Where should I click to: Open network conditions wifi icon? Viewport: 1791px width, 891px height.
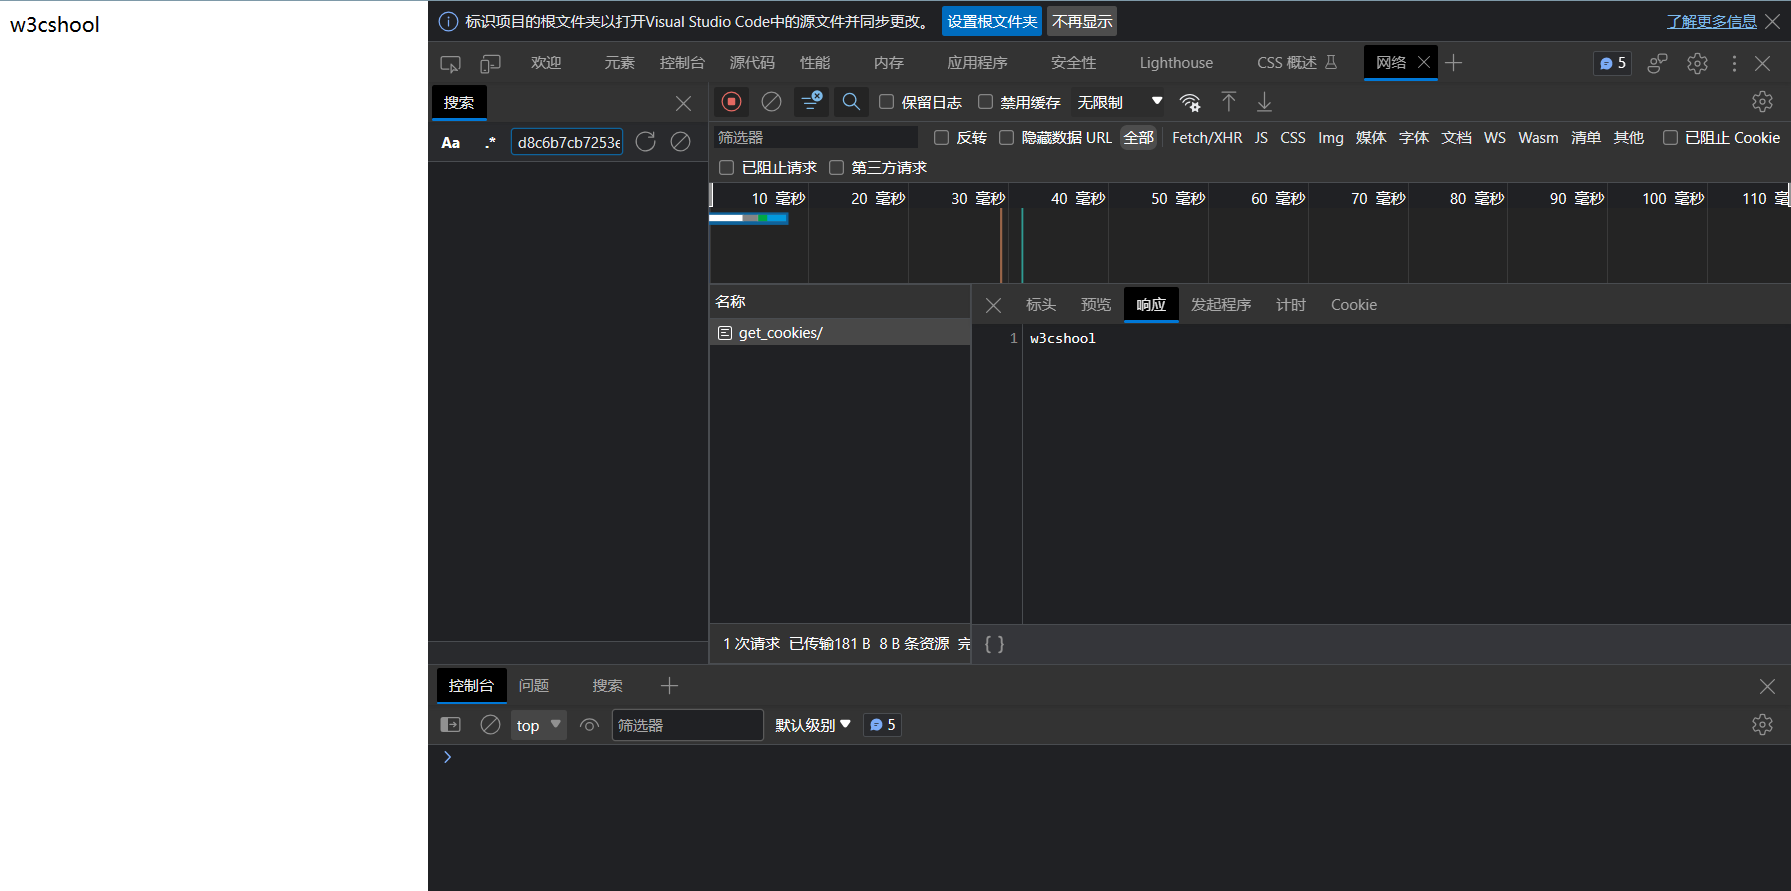click(x=1190, y=102)
